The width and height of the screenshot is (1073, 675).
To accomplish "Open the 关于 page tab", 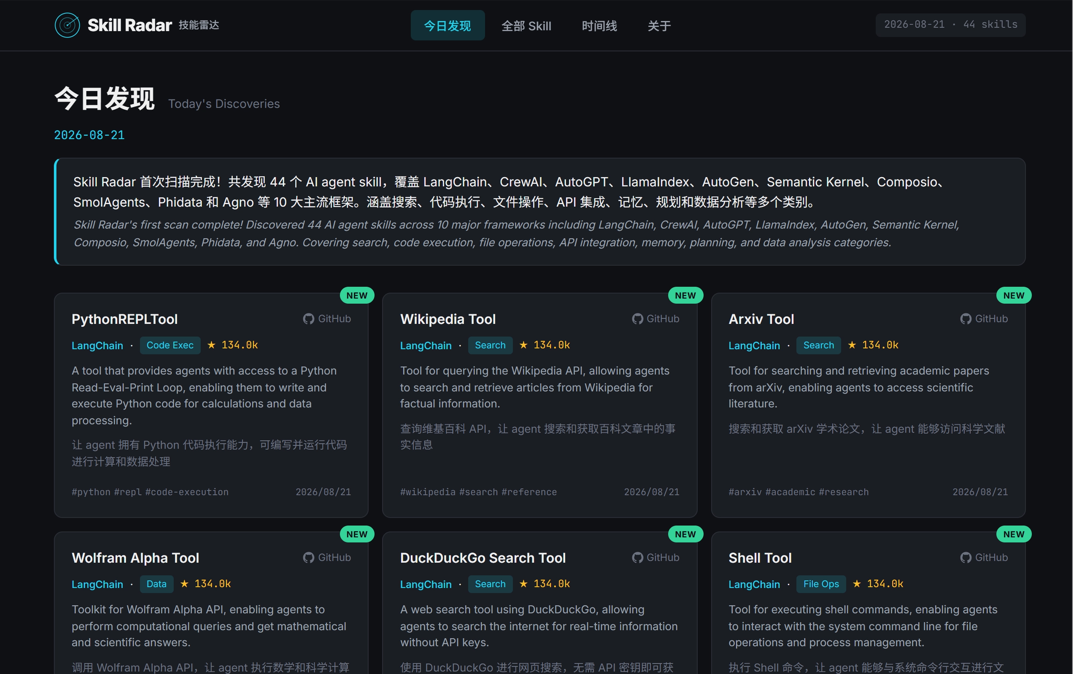I will (x=659, y=26).
